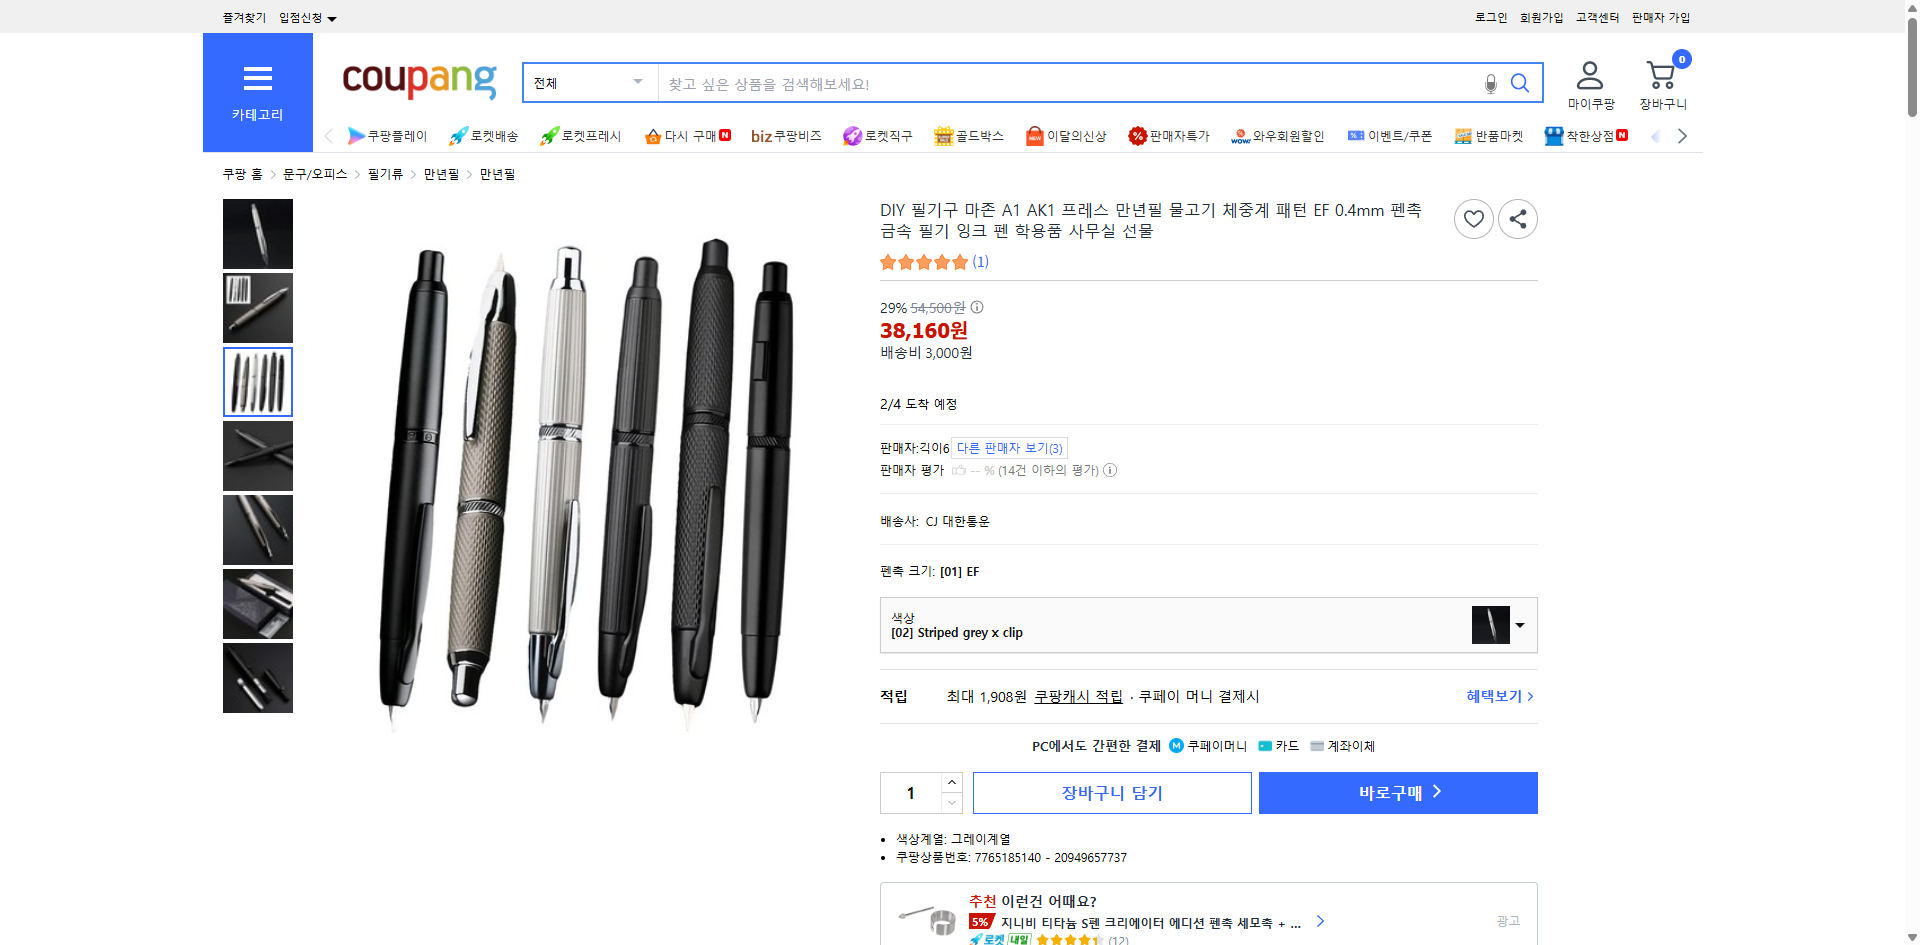
Task: Open the 카테고리 hamburger menu
Action: pyautogui.click(x=257, y=80)
